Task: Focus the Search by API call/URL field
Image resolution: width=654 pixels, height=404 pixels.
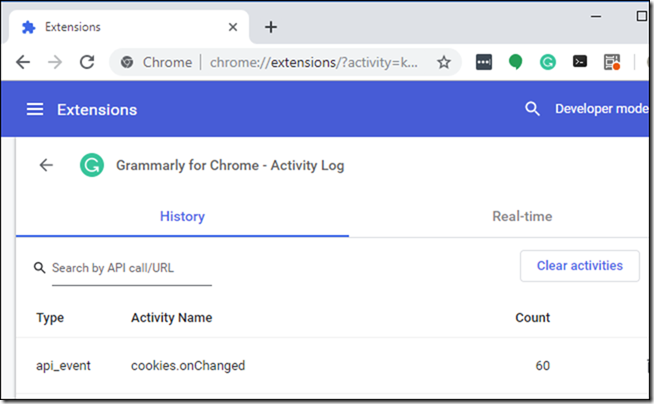Action: (132, 268)
